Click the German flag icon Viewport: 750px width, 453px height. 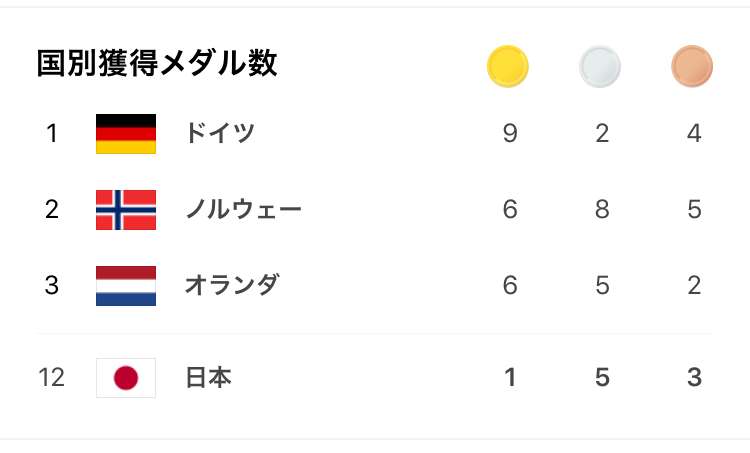coord(126,134)
